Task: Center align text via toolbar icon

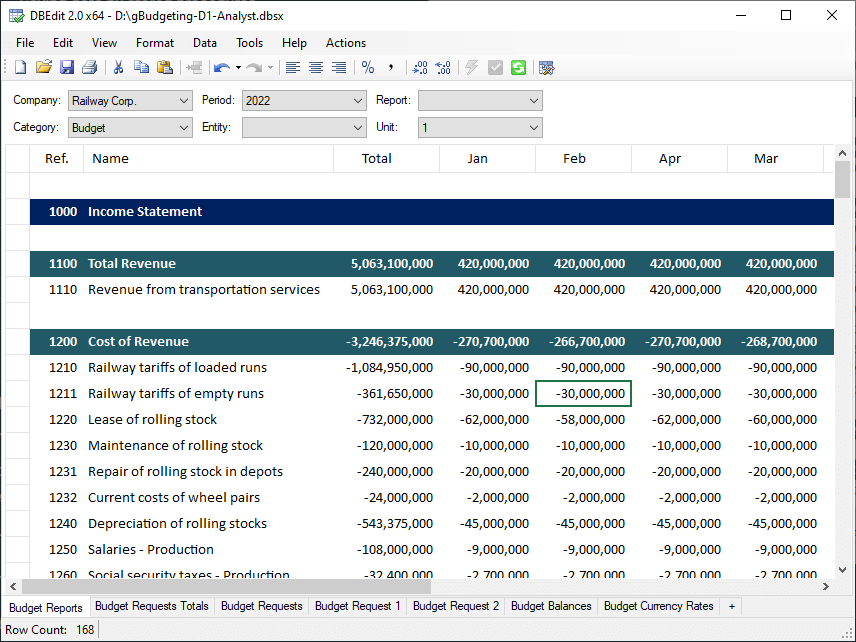Action: pos(316,68)
